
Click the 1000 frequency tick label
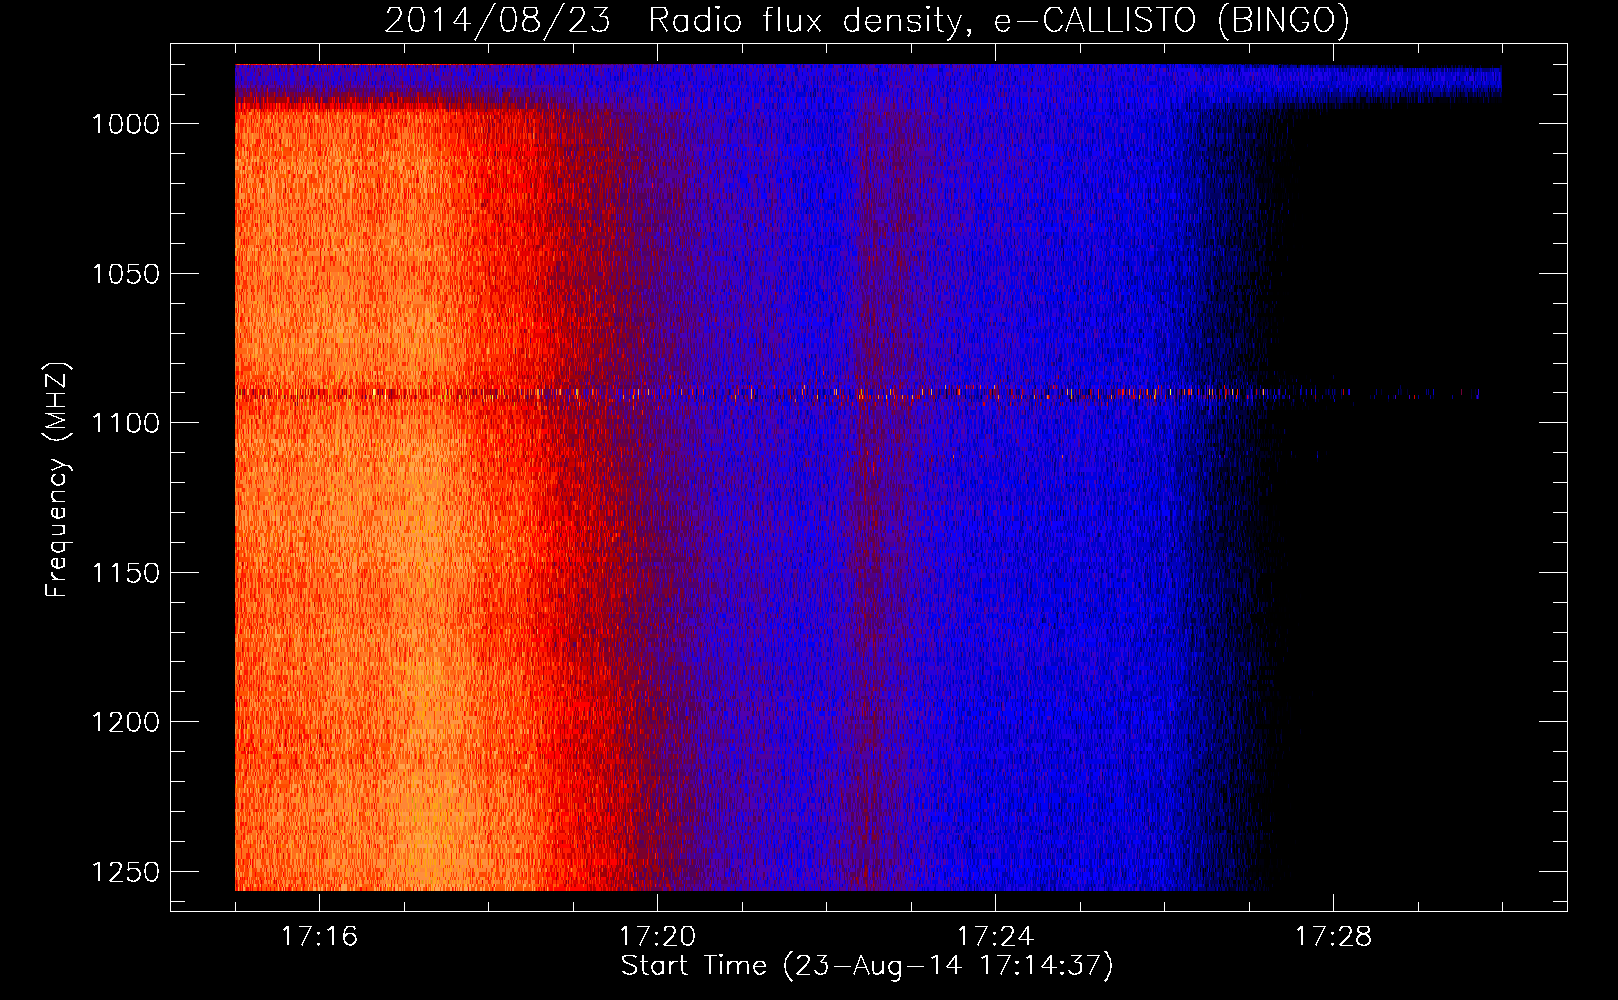pyautogui.click(x=125, y=124)
